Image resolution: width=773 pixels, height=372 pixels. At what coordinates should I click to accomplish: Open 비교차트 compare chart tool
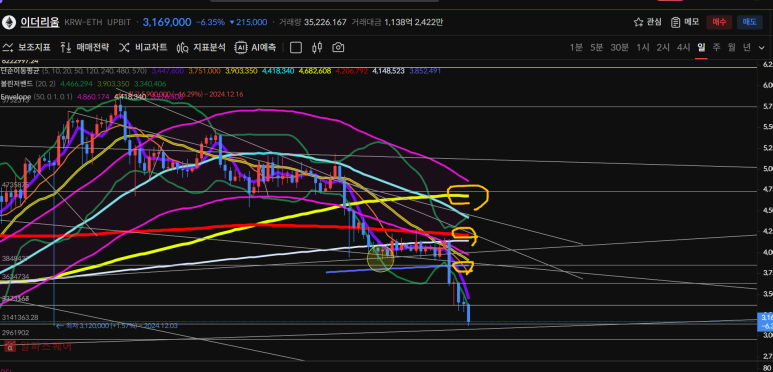tap(143, 48)
